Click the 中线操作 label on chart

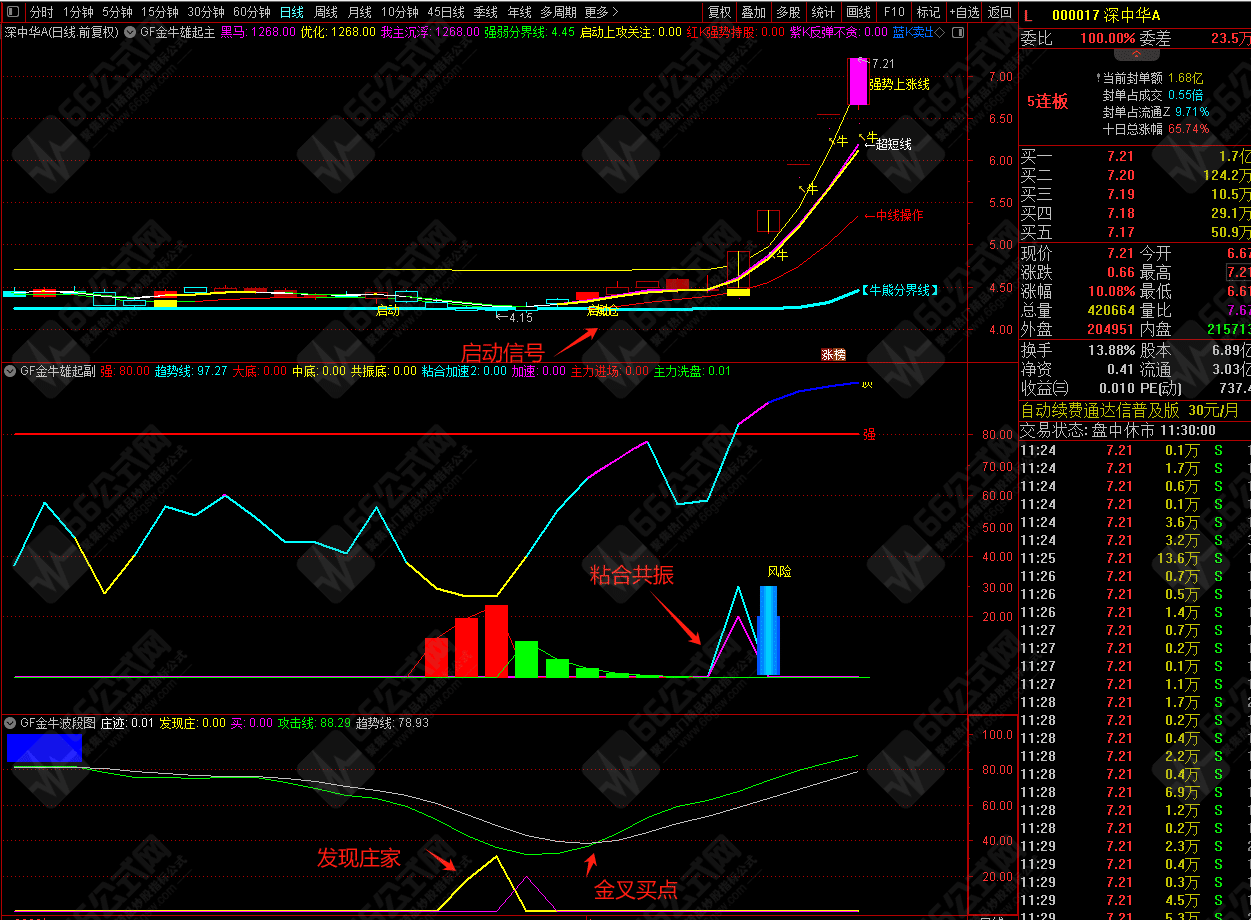pos(894,215)
